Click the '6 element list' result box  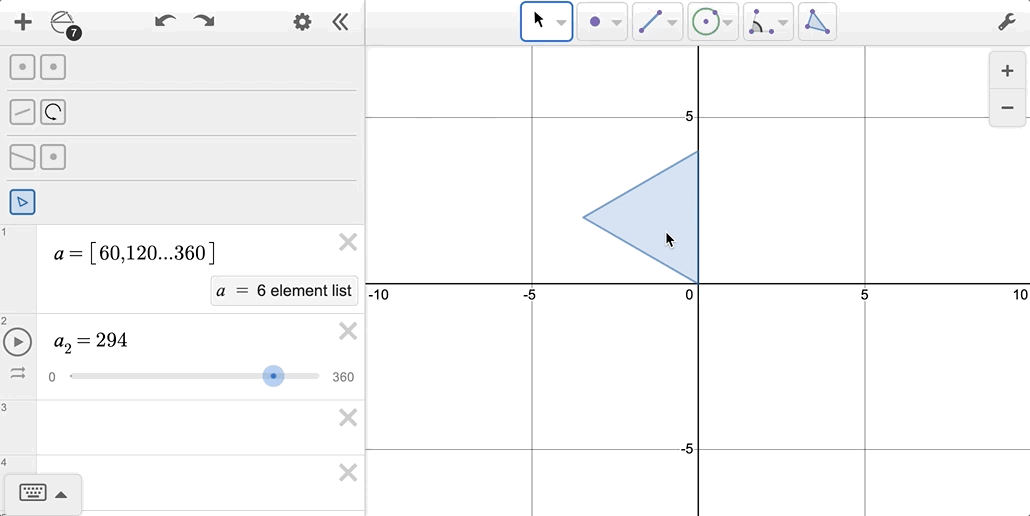pos(284,291)
